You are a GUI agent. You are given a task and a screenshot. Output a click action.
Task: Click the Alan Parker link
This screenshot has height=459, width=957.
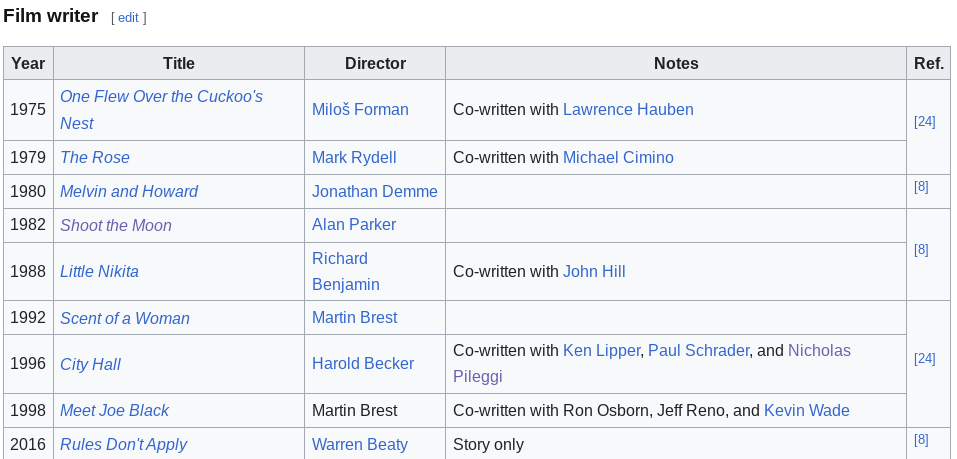[354, 225]
